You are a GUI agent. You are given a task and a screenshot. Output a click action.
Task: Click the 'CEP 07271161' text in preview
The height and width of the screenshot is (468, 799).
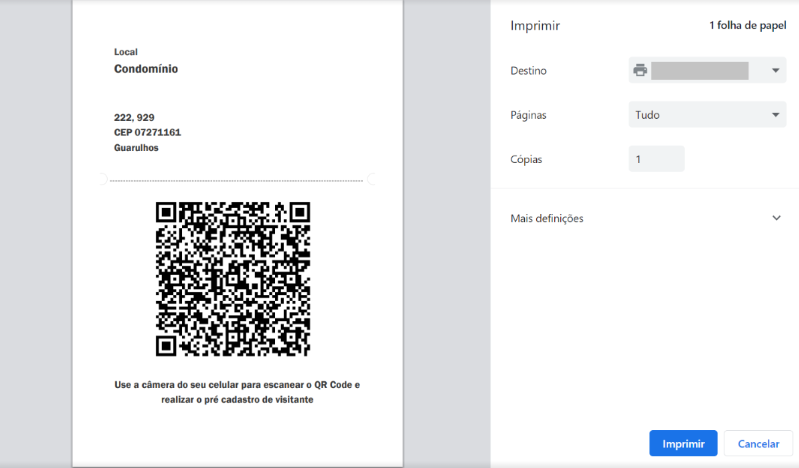148,132
